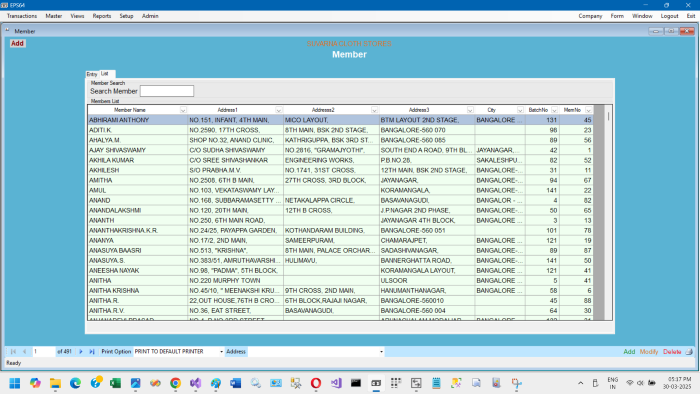Viewport: 700px width, 394px height.
Task: Click the printer icon beside Delete
Action: [689, 352]
